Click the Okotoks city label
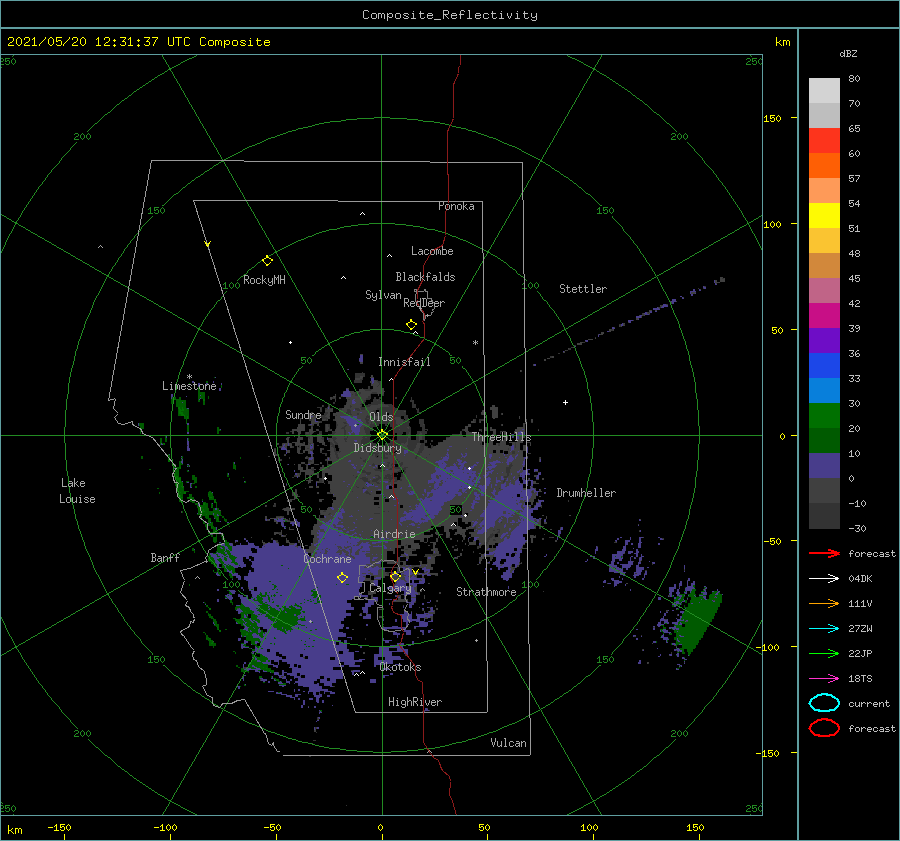 400,667
